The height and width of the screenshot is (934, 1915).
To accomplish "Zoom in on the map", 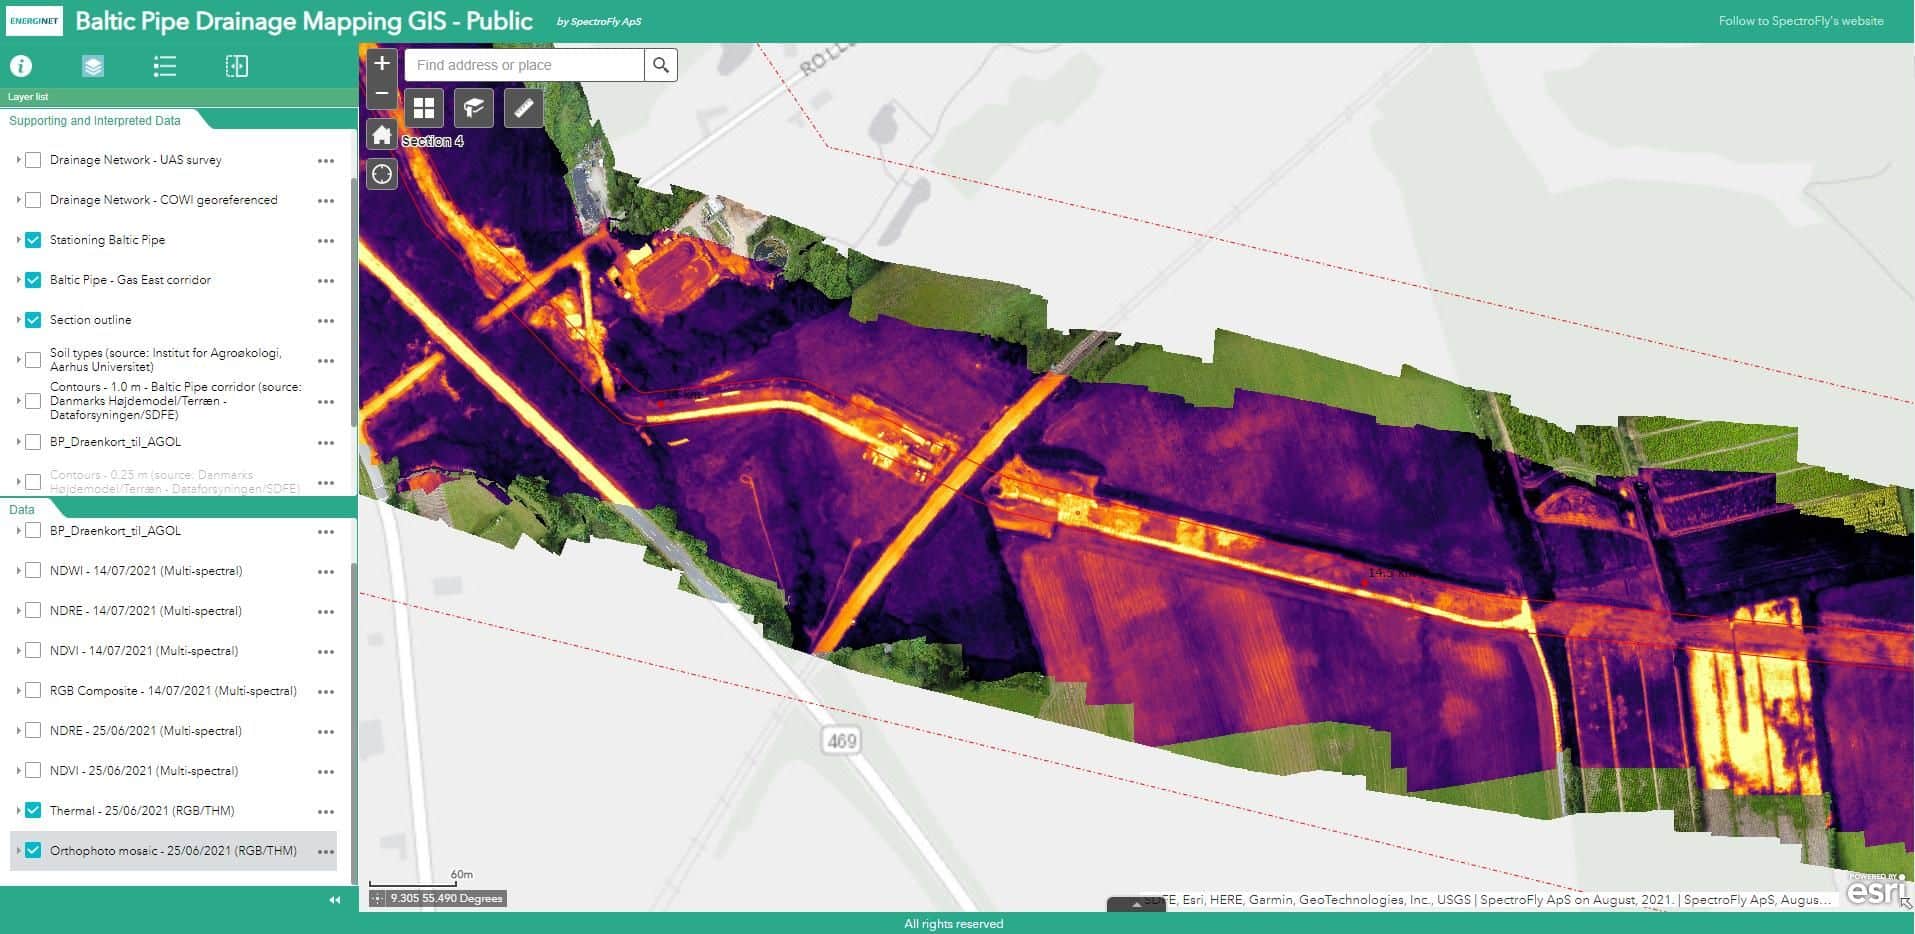I will point(381,64).
